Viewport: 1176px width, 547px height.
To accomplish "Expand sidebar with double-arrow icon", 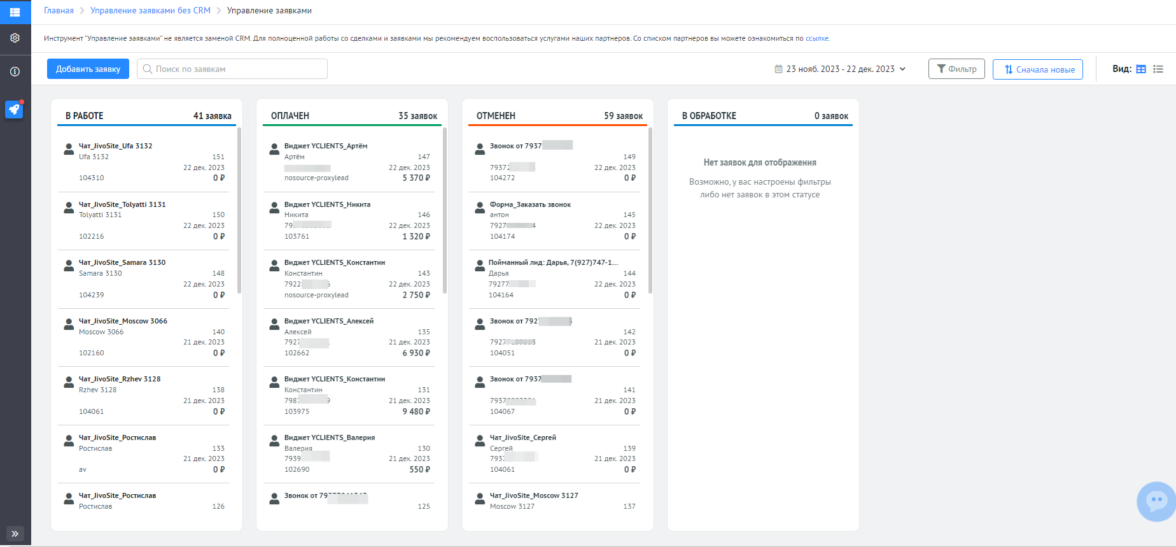I will (x=15, y=534).
